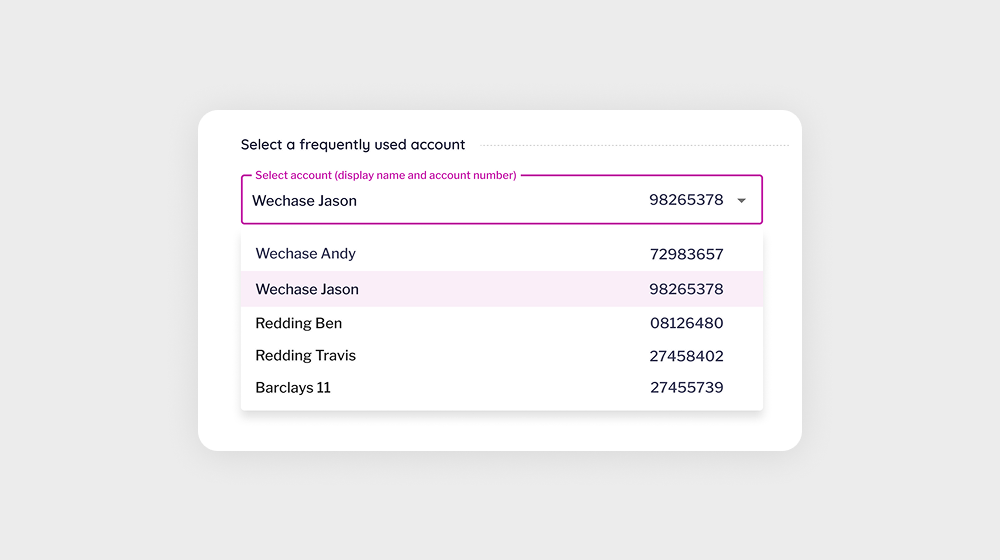
Task: Select the Wechase Andy option
Action: [306, 254]
